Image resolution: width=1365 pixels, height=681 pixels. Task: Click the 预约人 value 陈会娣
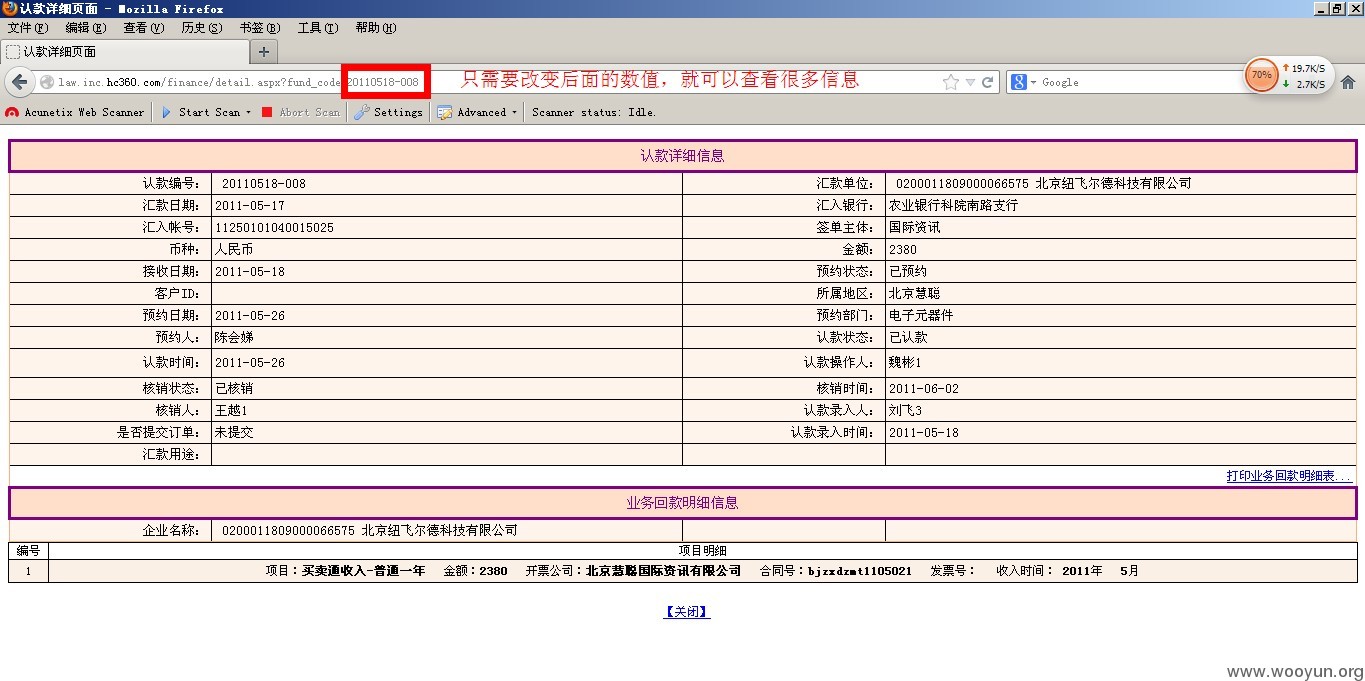click(234, 338)
